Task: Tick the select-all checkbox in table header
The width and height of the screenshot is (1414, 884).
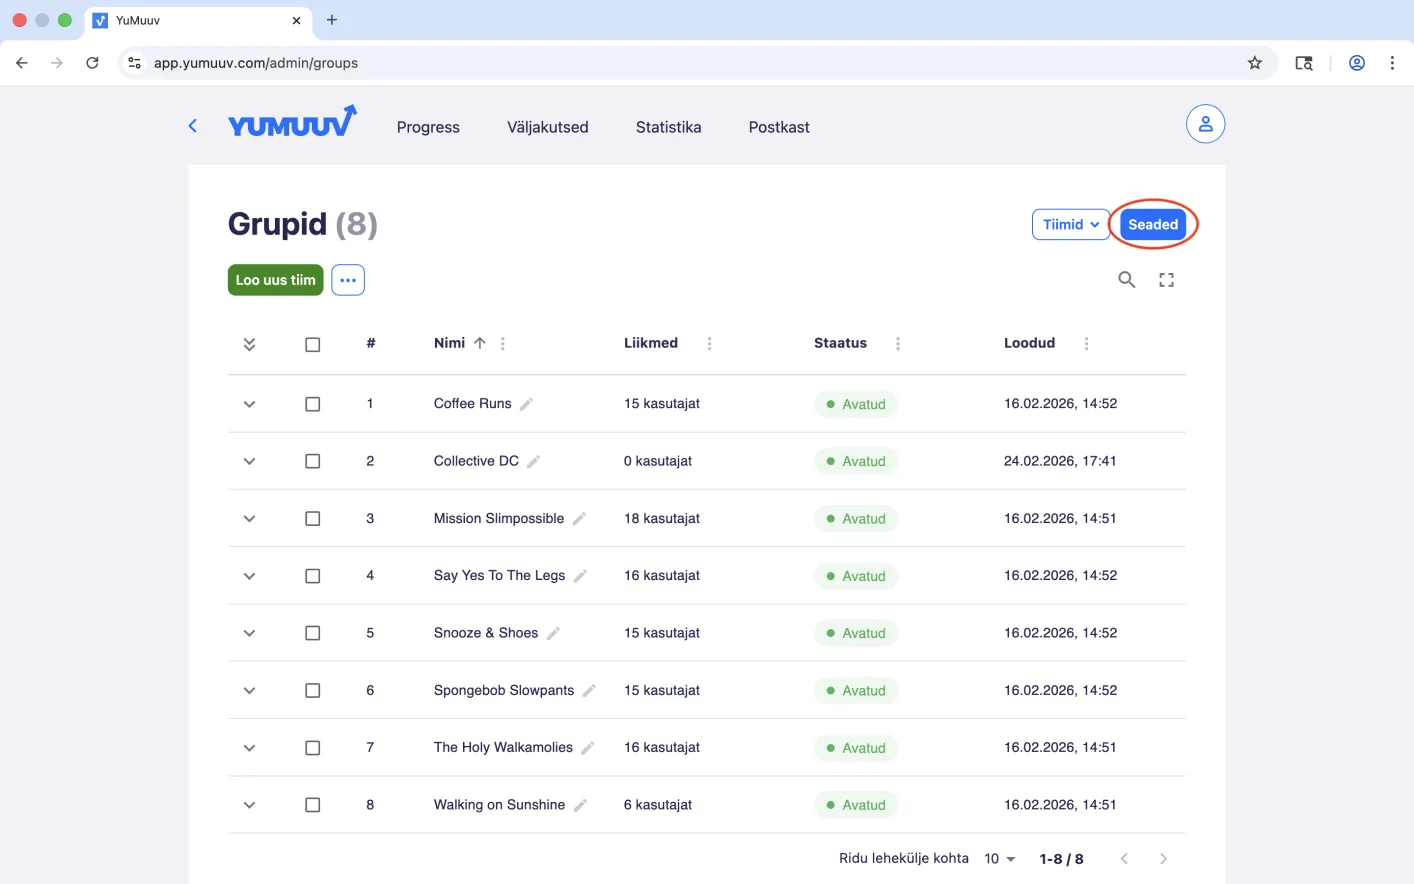Action: click(x=313, y=344)
